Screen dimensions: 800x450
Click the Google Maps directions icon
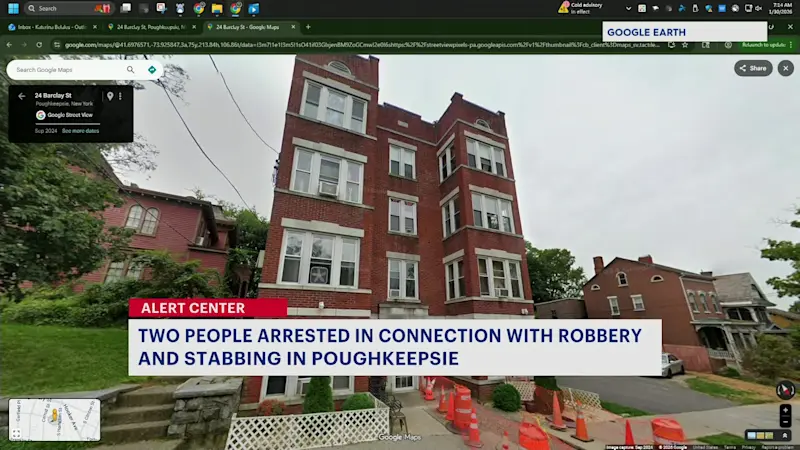[x=152, y=70]
